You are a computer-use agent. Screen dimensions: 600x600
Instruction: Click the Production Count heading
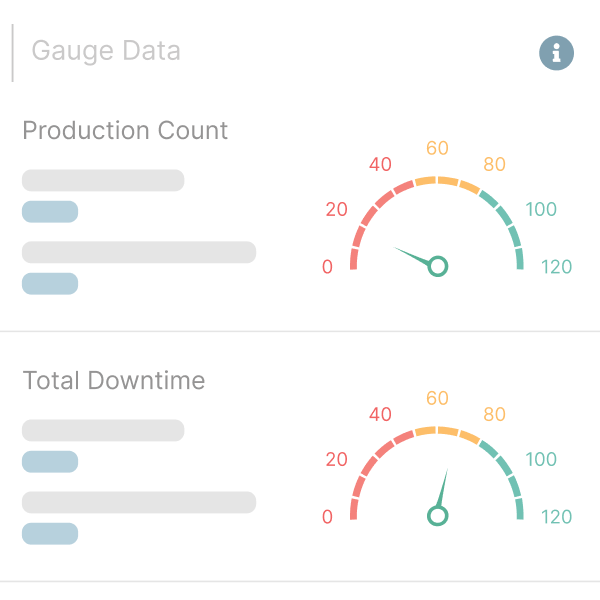pos(125,131)
